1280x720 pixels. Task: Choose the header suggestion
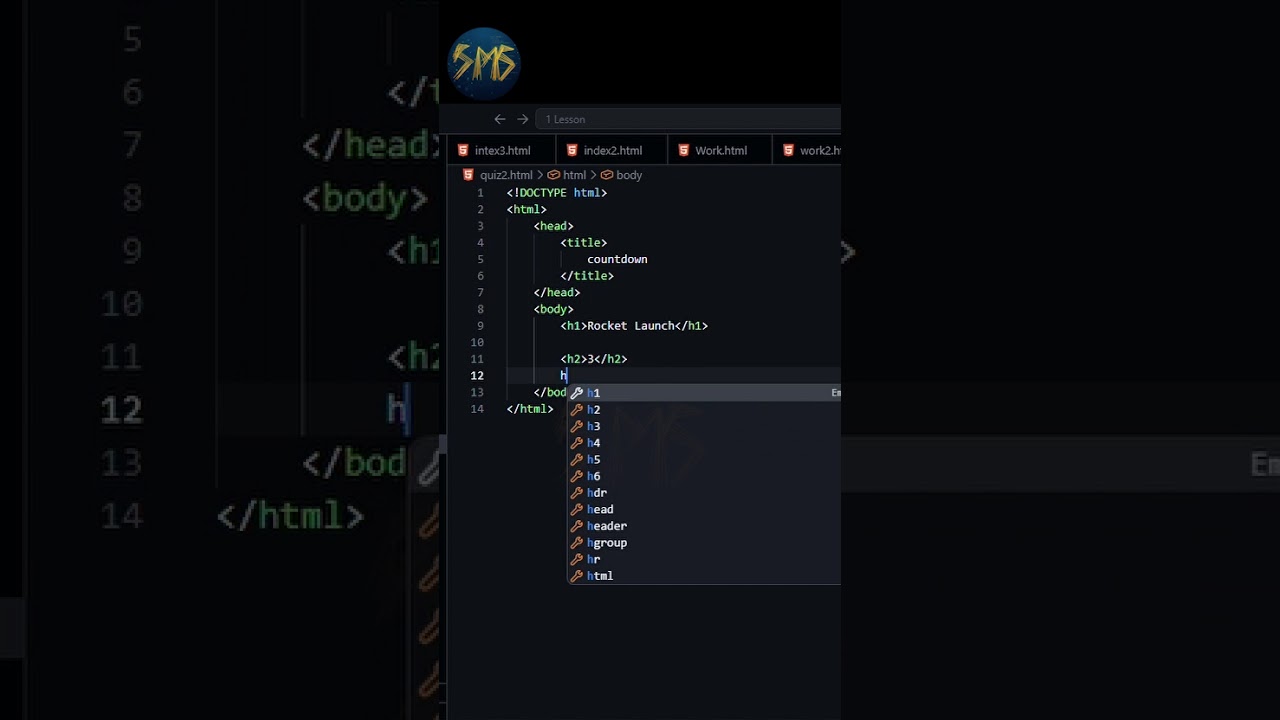704,526
